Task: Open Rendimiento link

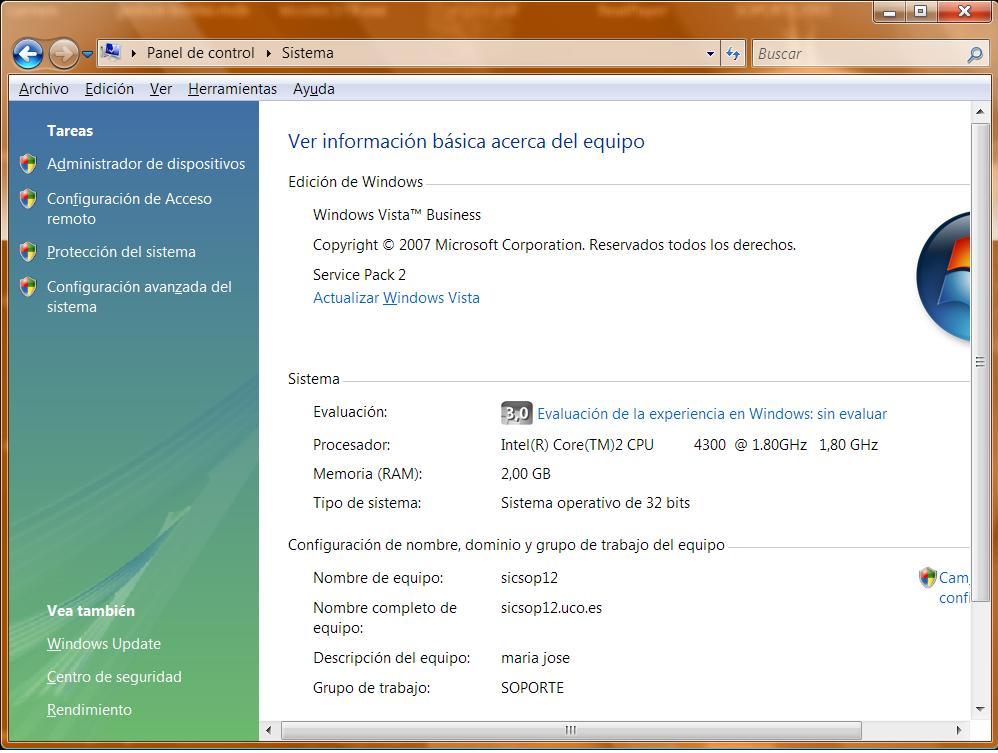Action: click(89, 710)
